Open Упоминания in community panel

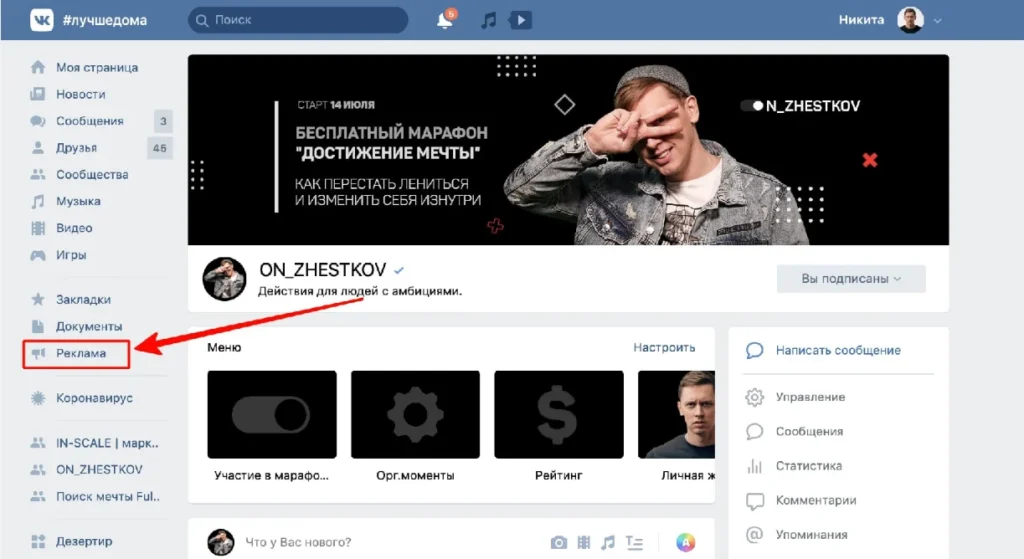[812, 535]
